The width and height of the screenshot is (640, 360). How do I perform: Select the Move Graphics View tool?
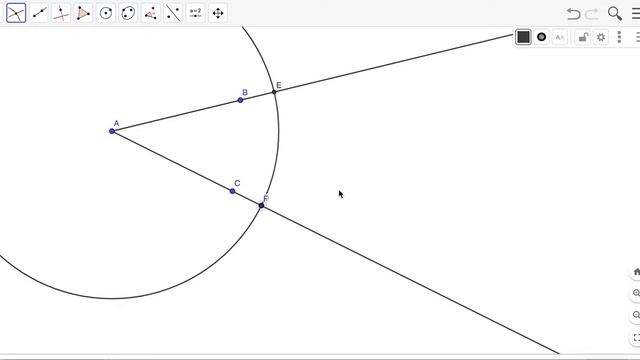coord(218,13)
